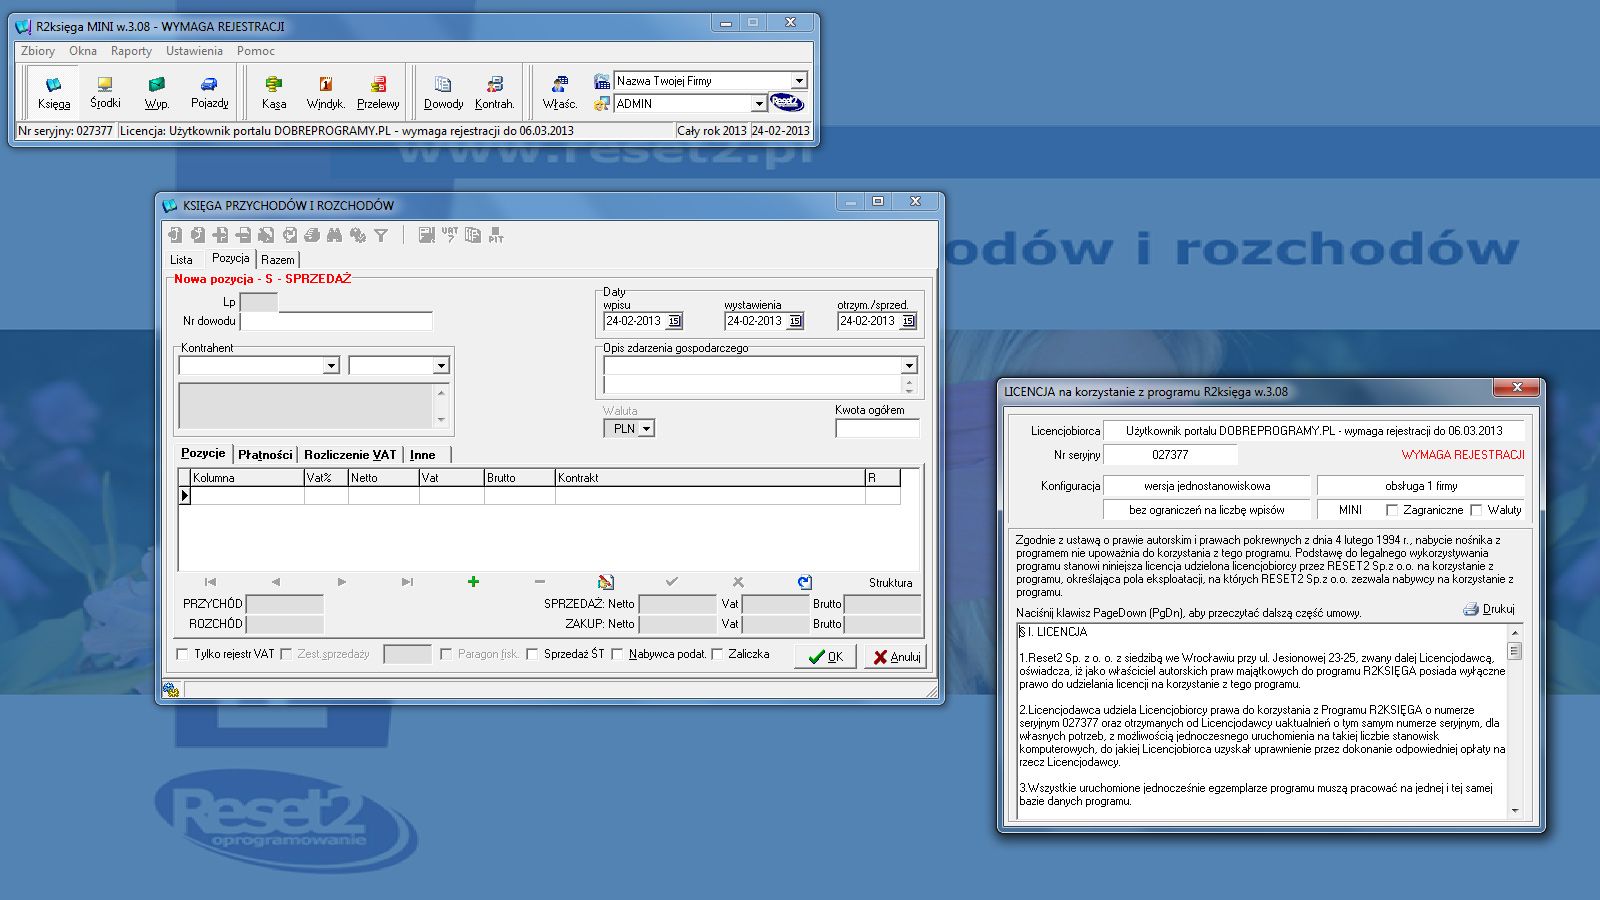
Task: Click the PIT declaration icon
Action: (496, 235)
